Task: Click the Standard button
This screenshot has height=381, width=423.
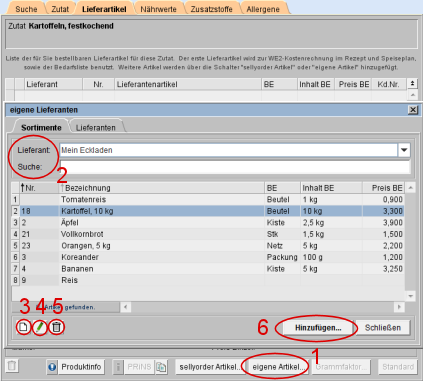Action: [398, 367]
